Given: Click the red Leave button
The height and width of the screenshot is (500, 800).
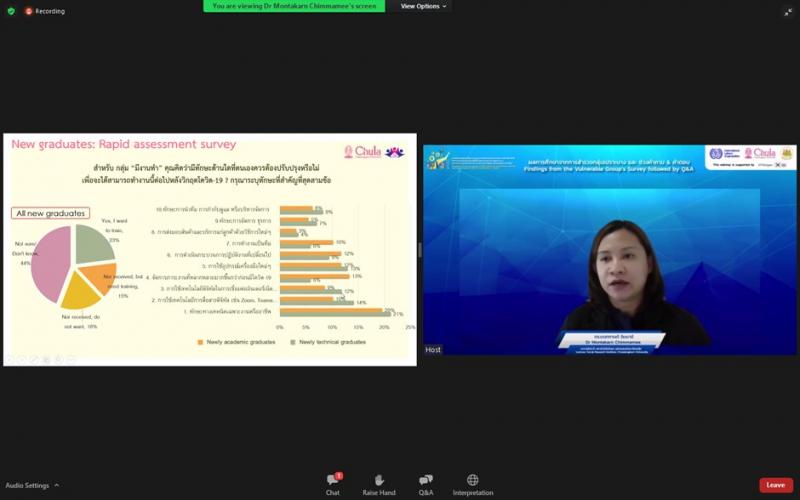Looking at the screenshot, I should (776, 485).
